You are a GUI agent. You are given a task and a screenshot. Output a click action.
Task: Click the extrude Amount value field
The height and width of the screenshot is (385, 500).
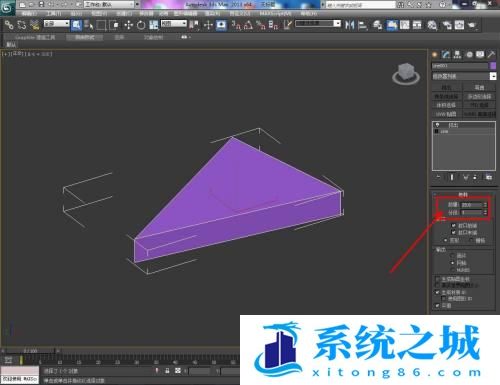471,205
